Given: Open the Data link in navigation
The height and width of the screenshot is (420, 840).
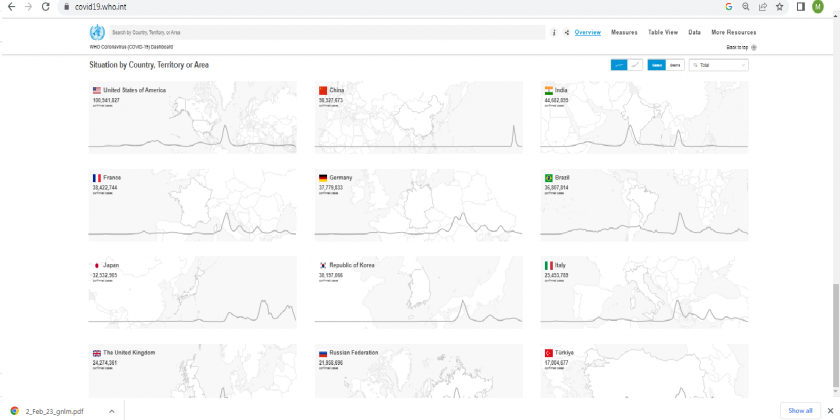Looking at the screenshot, I should pyautogui.click(x=694, y=33).
